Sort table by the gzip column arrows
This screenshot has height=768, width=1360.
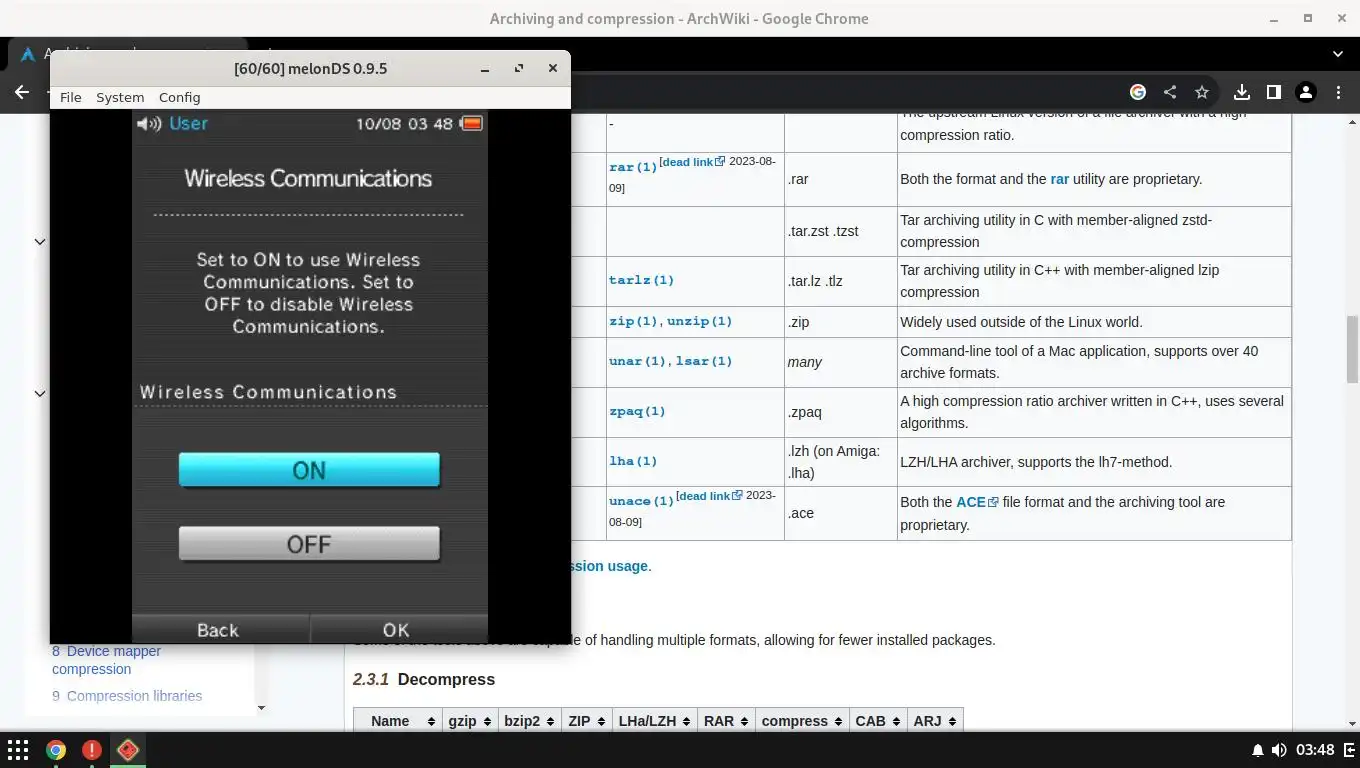487,721
